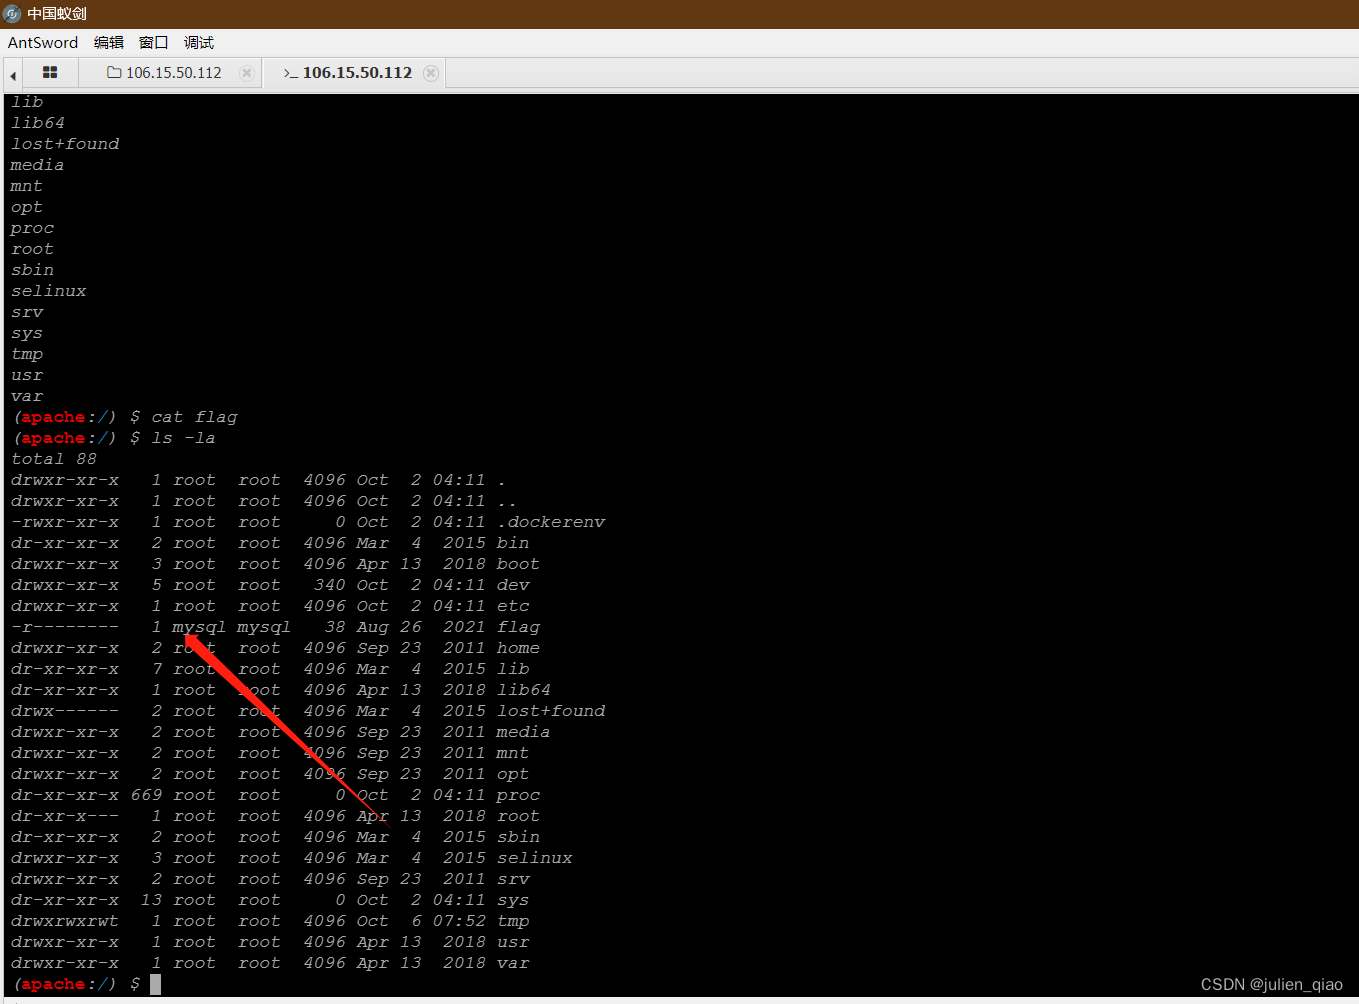Click the 'dev' name in listing
1359x1004 pixels.
(x=513, y=585)
